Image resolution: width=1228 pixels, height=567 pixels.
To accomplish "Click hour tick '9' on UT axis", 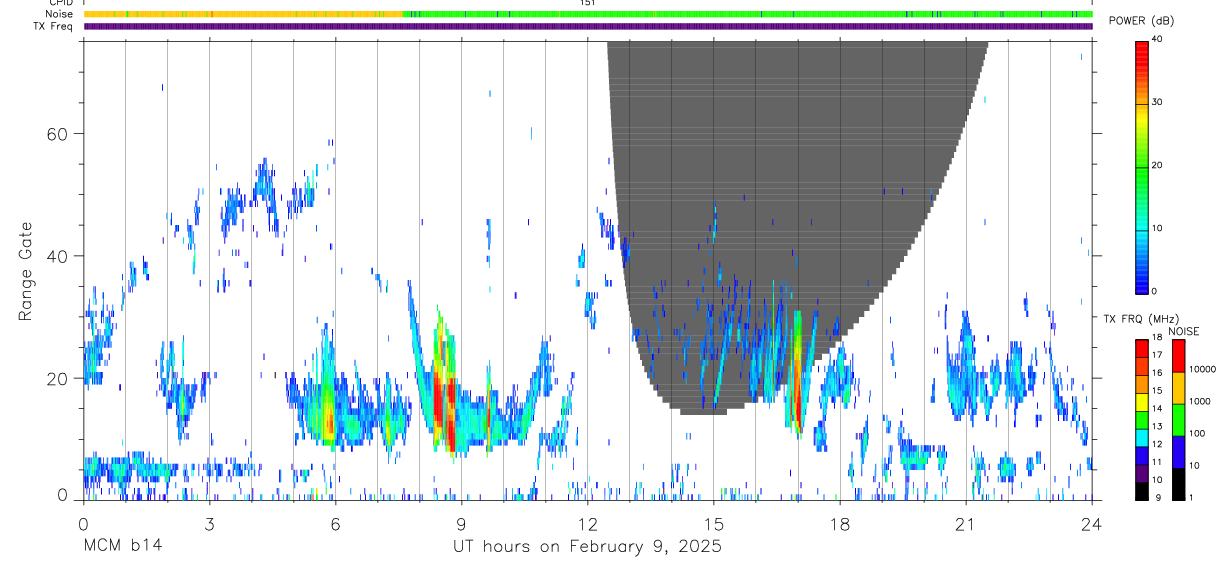I will coord(461,524).
